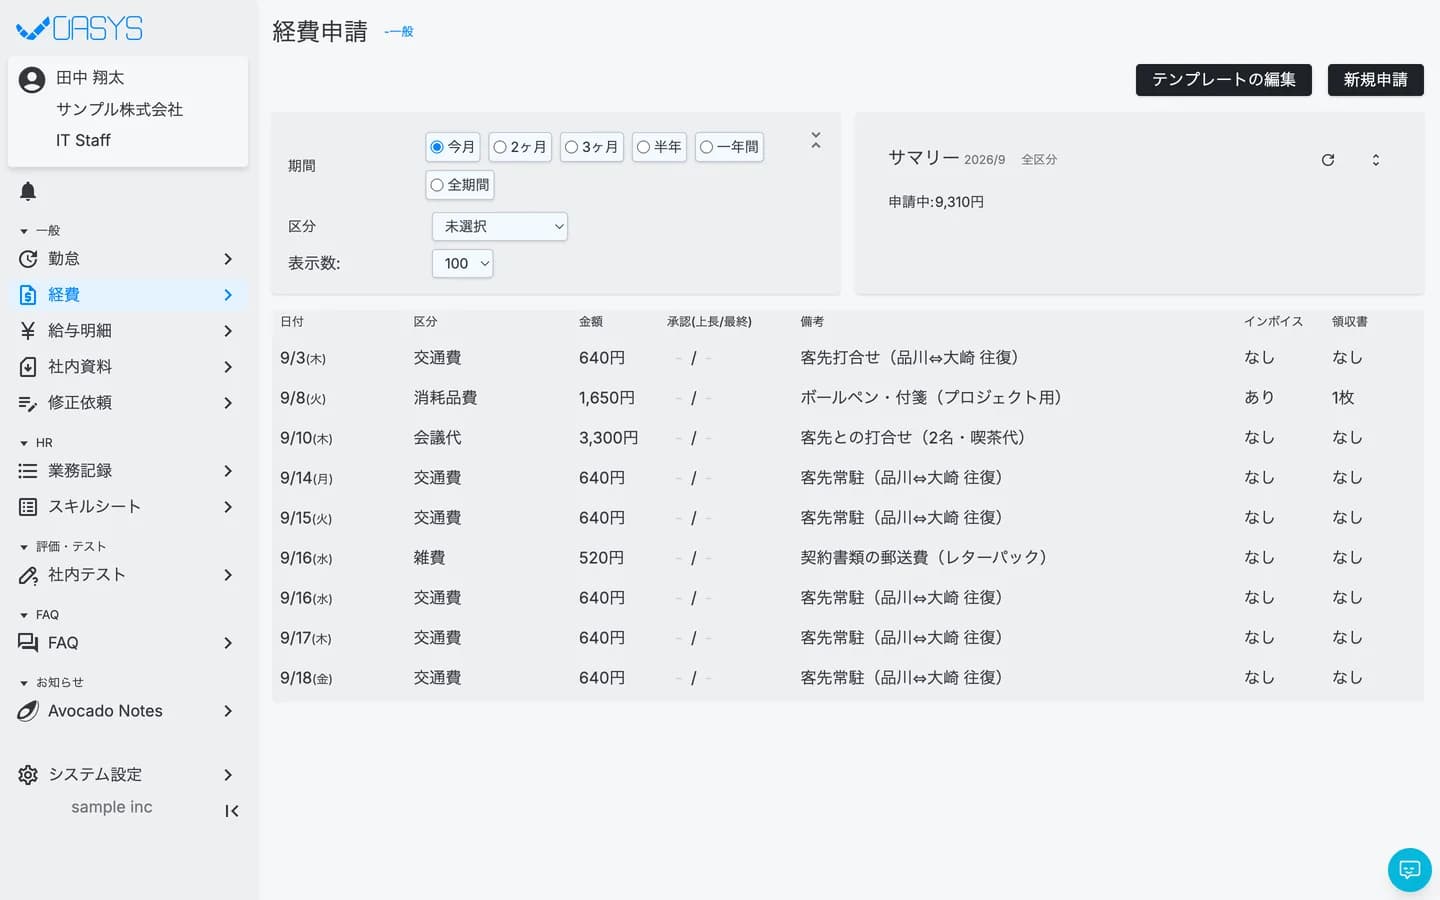Click the テンプレートの編集 button
Image resolution: width=1440 pixels, height=900 pixels.
tap(1223, 80)
